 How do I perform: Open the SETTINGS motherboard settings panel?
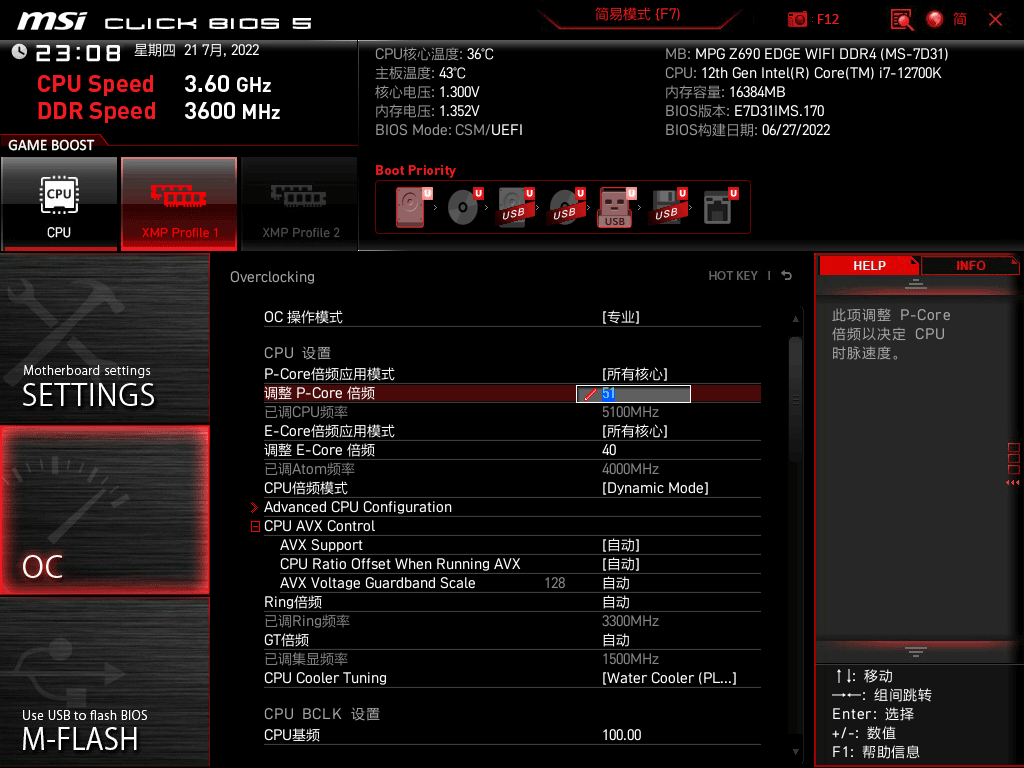coord(104,338)
